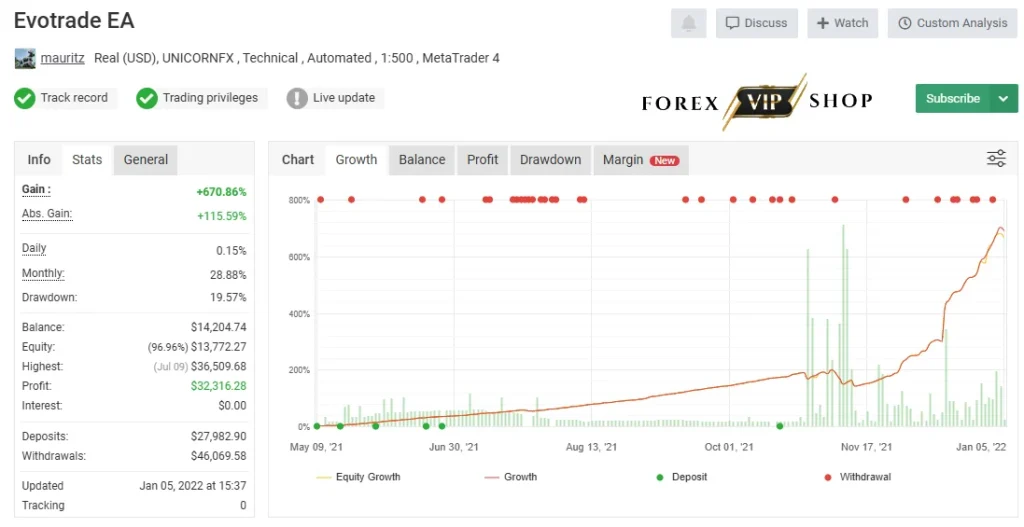This screenshot has width=1024, height=527.
Task: Toggle the Deposit legend item
Action: tap(682, 477)
